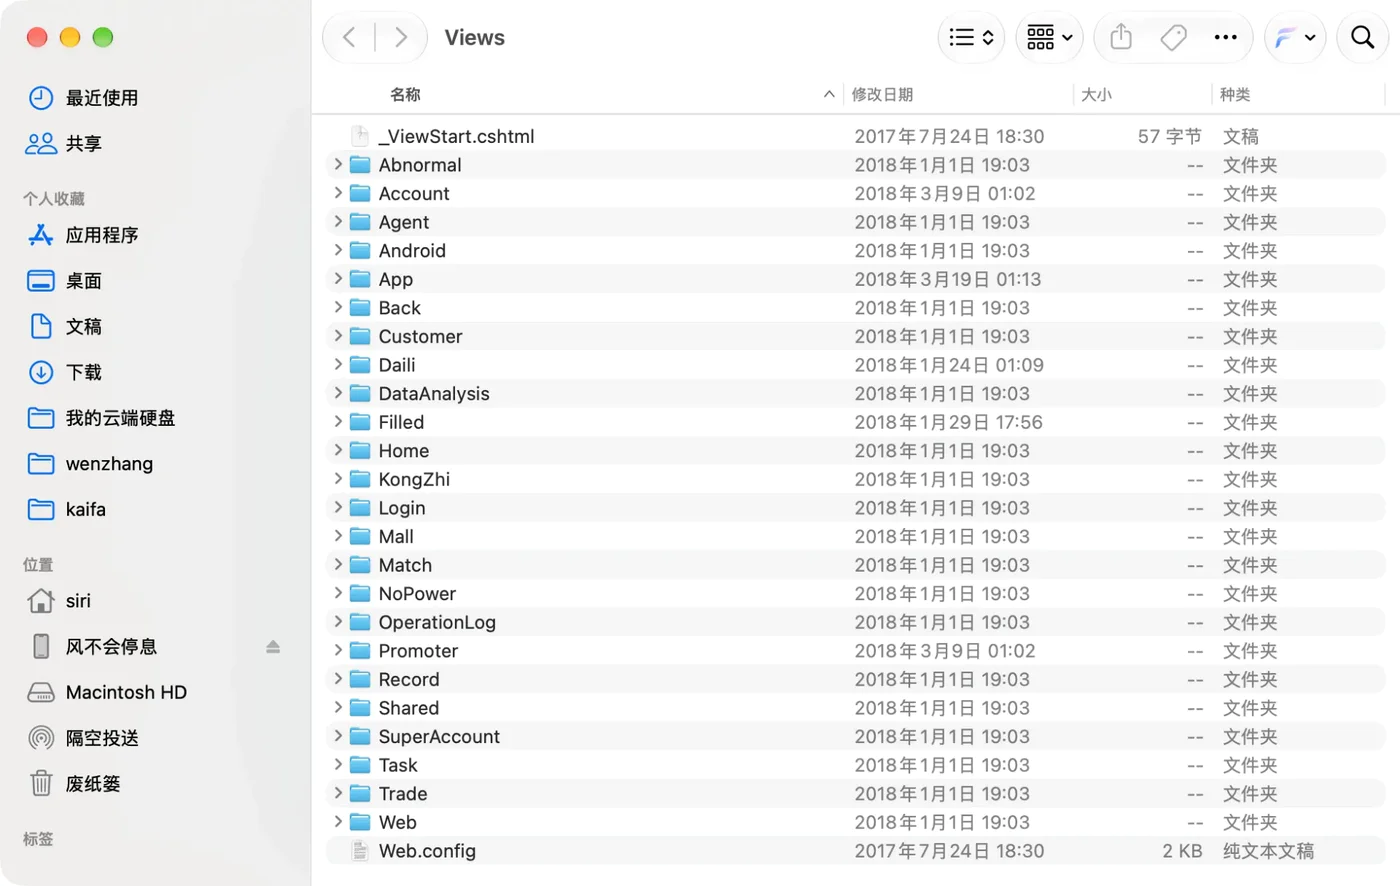This screenshot has height=886, width=1400.
Task: Go forward with the right arrow
Action: pos(401,38)
